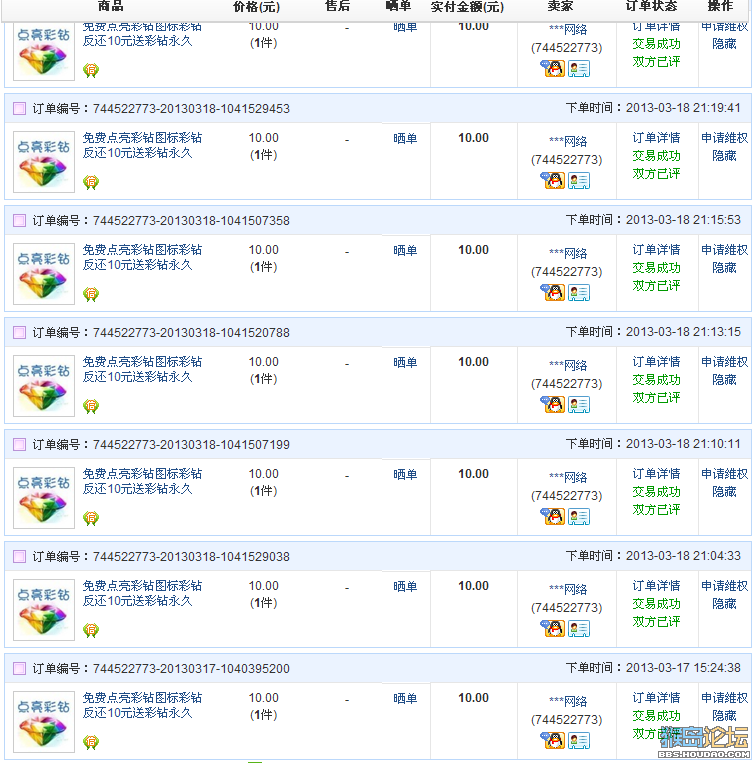Open QQ chat icon for 21:13:15 order seller

[553, 404]
